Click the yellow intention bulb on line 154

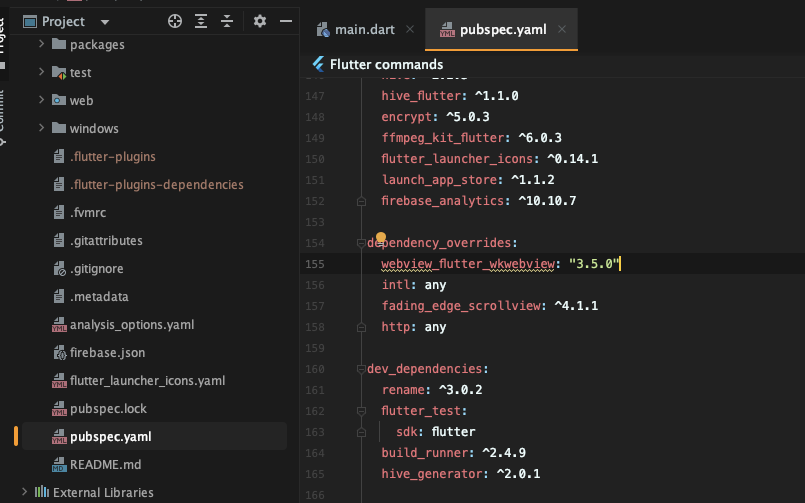pyautogui.click(x=380, y=237)
